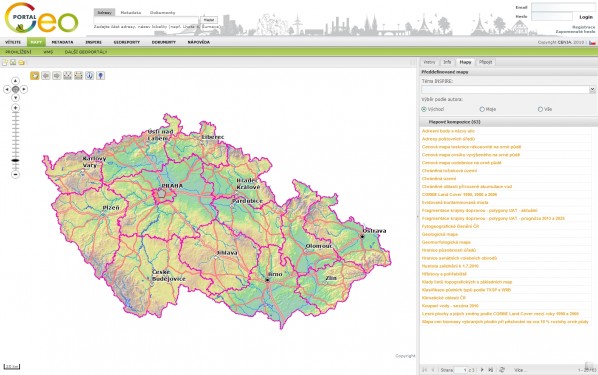Screen dimensions: 598x375
Task: Open the WMS submenu item
Action: pyautogui.click(x=48, y=52)
